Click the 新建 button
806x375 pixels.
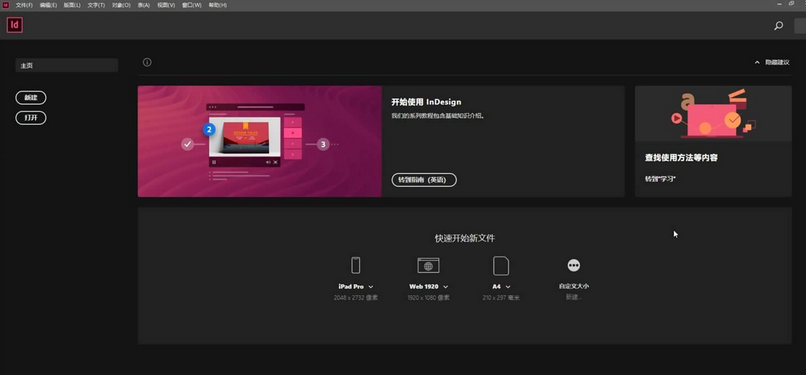pyautogui.click(x=31, y=98)
